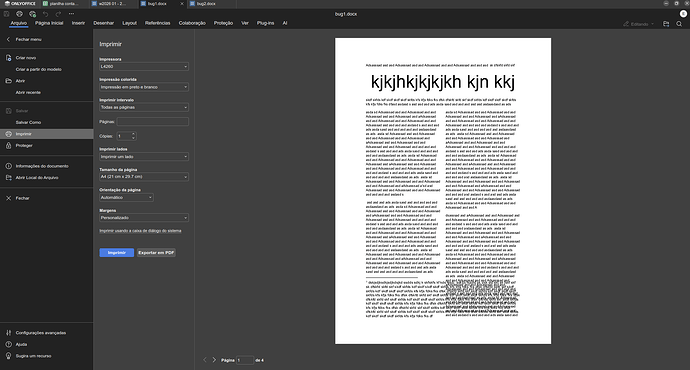Open Orientação da página dropdown

[x=126, y=198]
